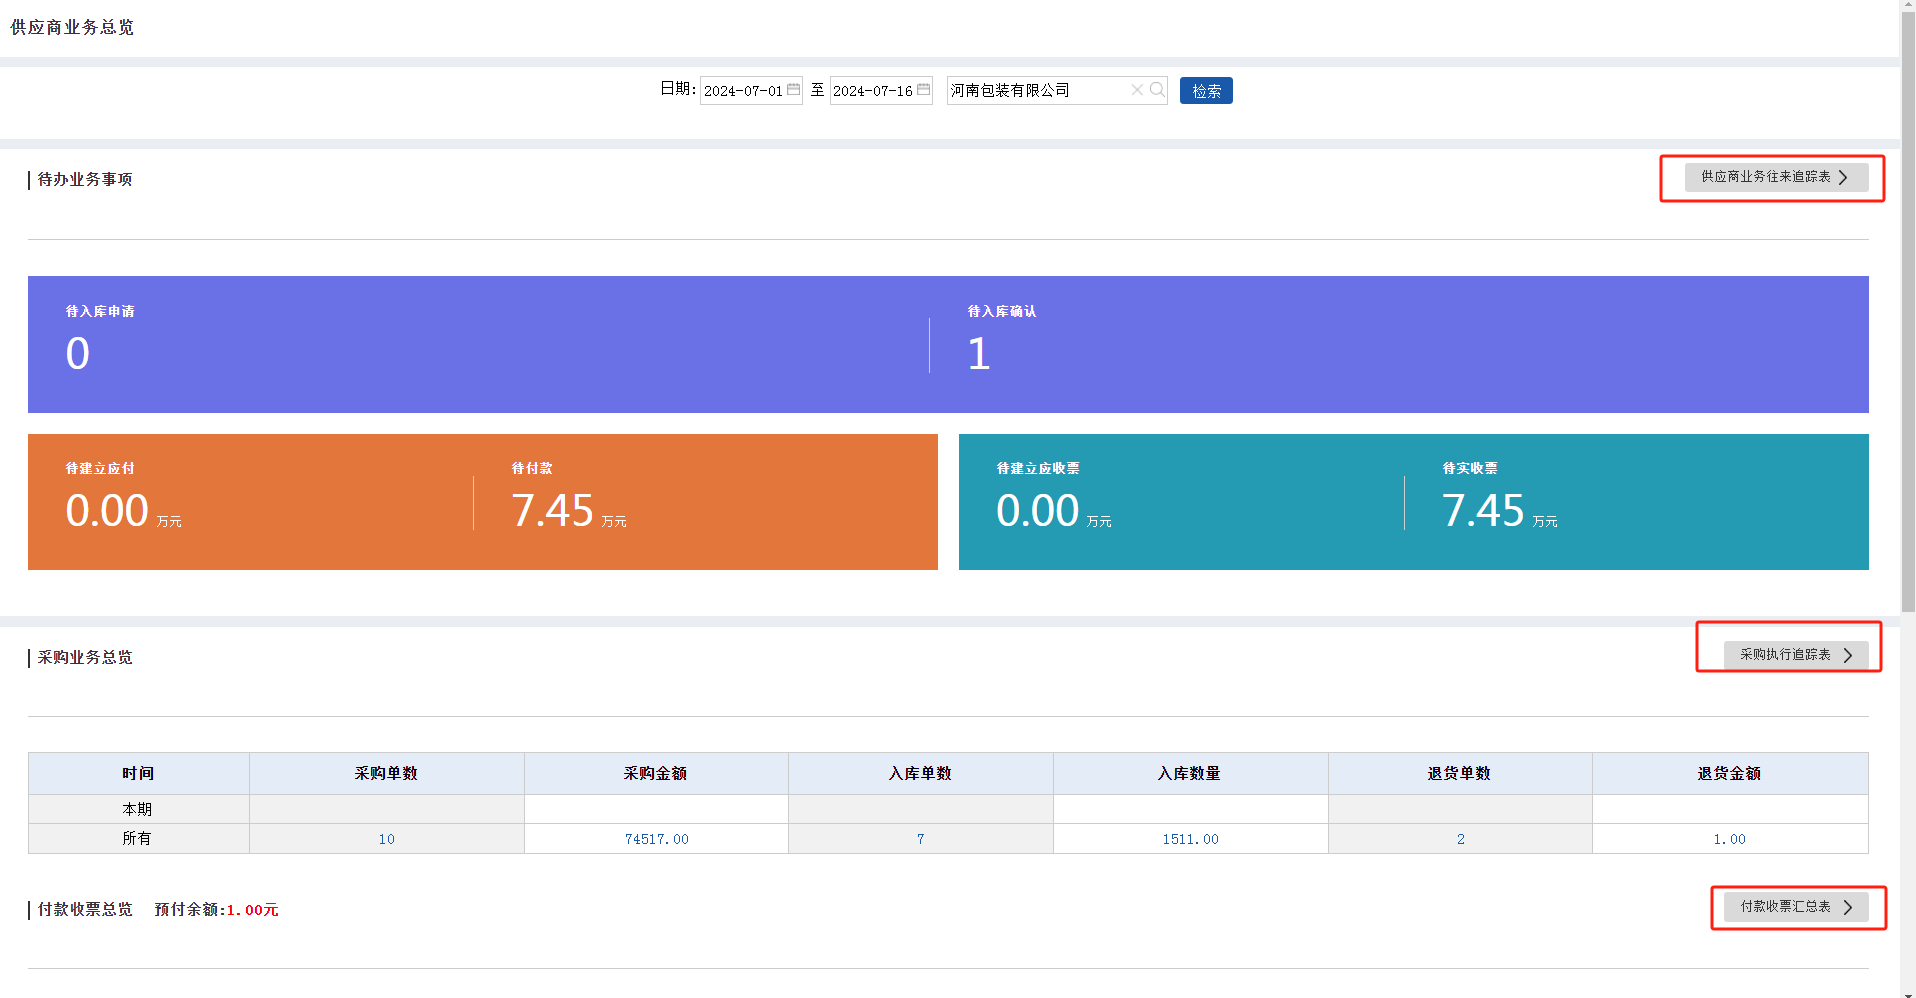Open purchase order count link 10
This screenshot has height=998, width=1916.
[x=387, y=839]
